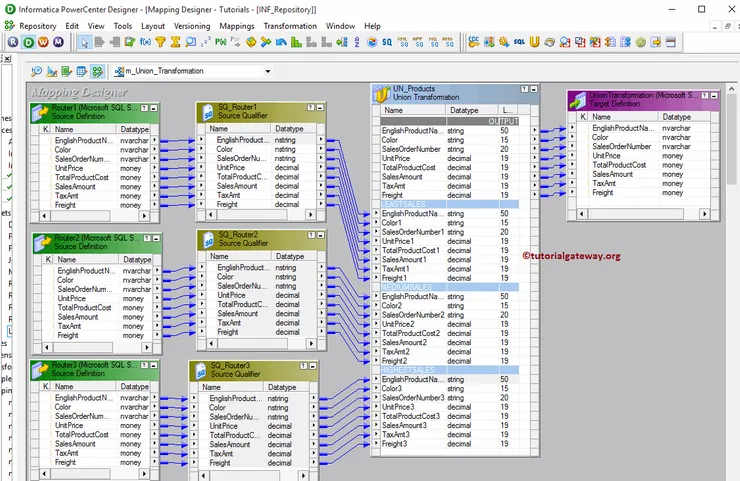Click the help '?' button on UN_Products
Image resolution: width=740 pixels, height=481 pixels.
pyautogui.click(x=525, y=89)
